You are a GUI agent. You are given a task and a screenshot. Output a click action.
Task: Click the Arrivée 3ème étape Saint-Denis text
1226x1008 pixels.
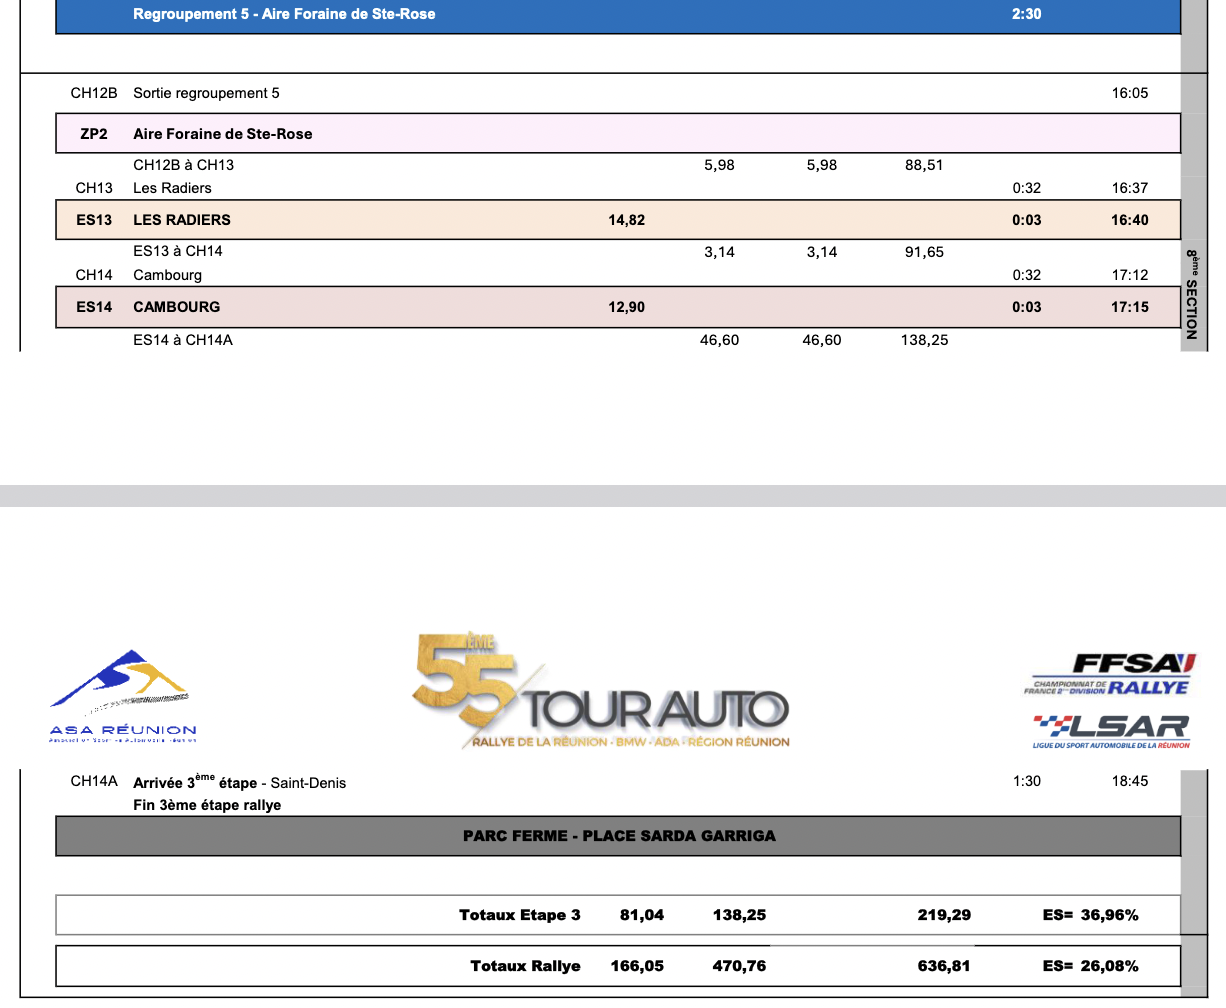[x=239, y=783]
